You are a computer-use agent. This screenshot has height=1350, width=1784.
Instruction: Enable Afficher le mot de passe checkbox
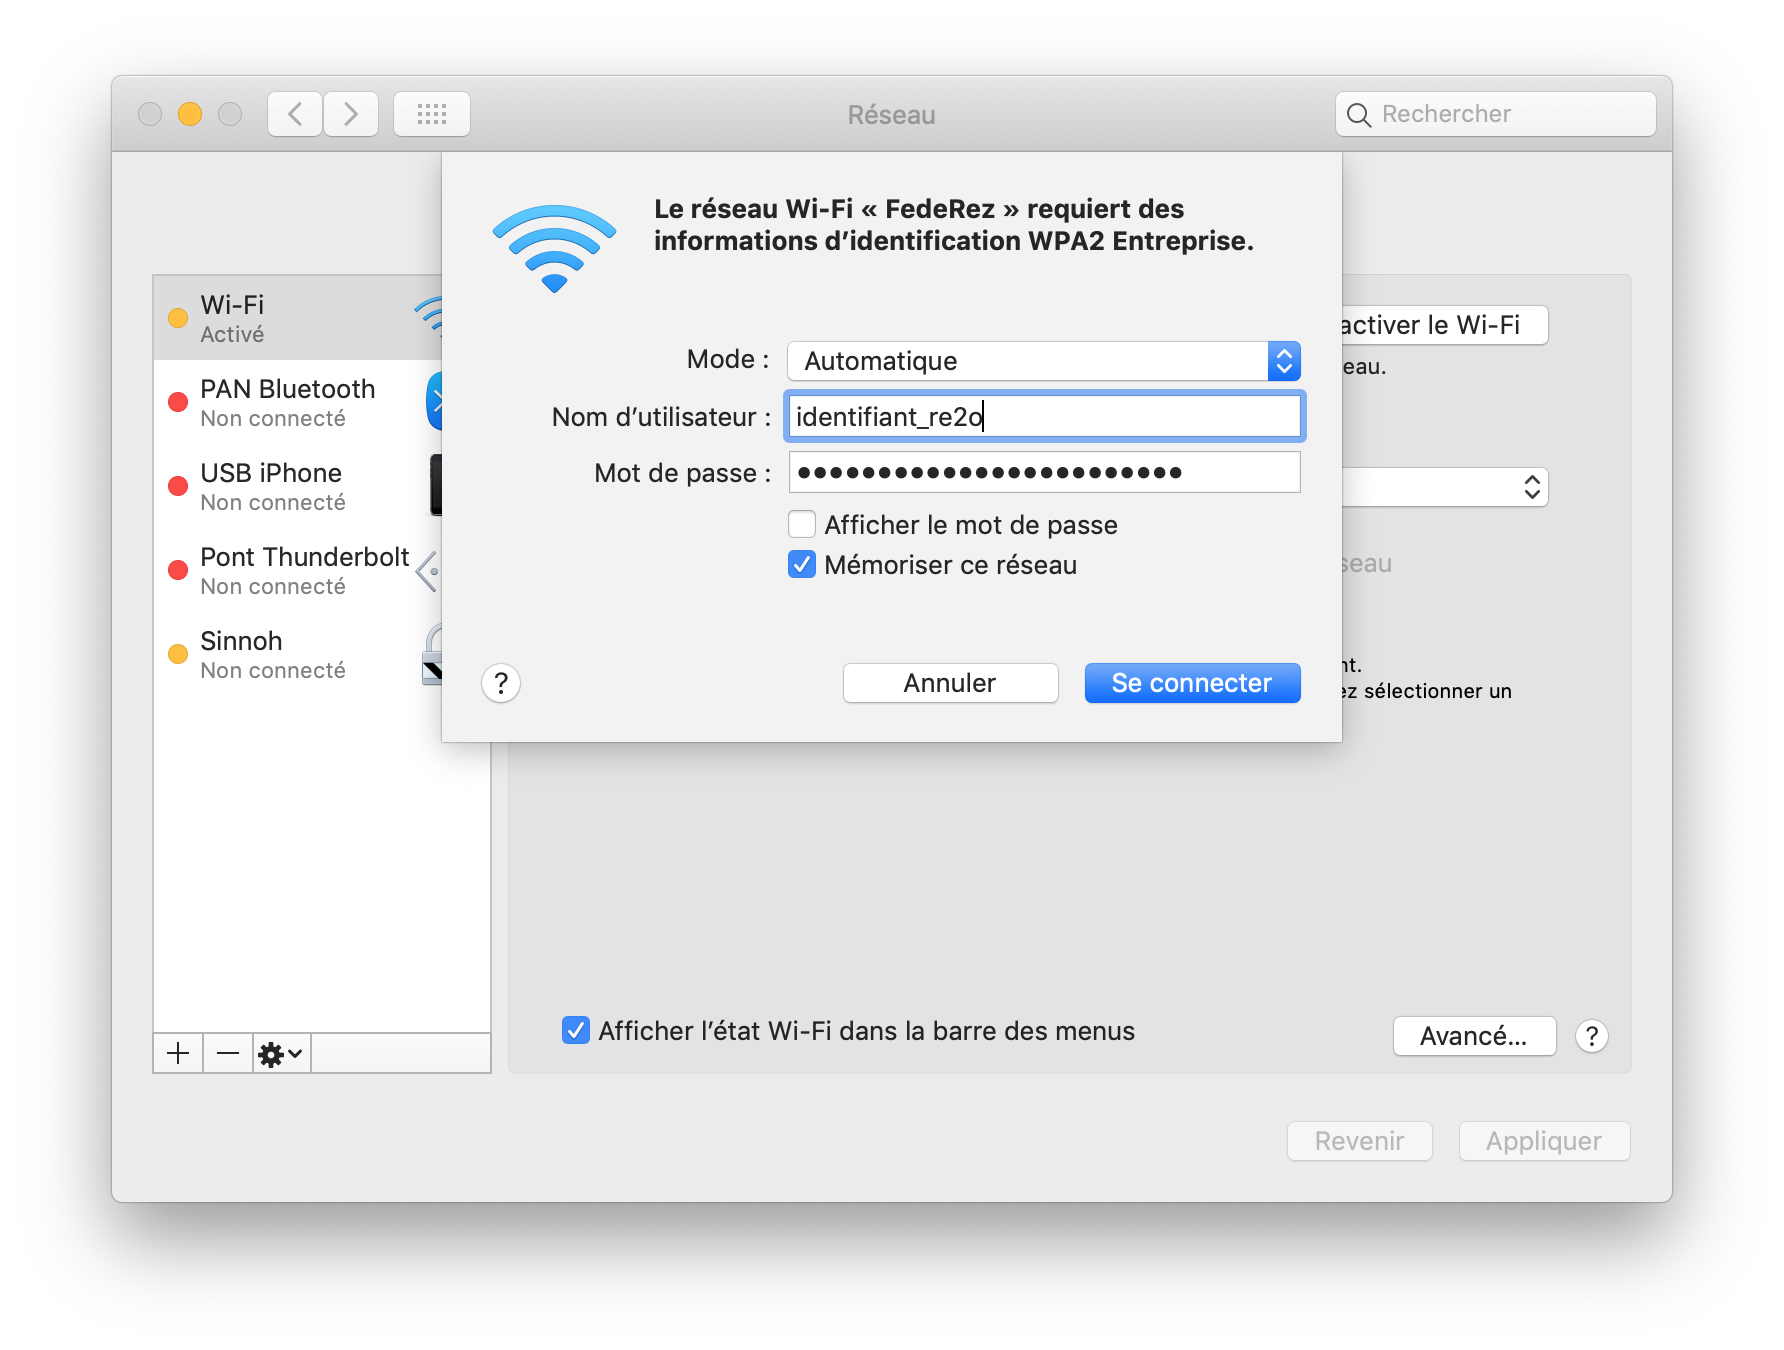[x=802, y=525]
